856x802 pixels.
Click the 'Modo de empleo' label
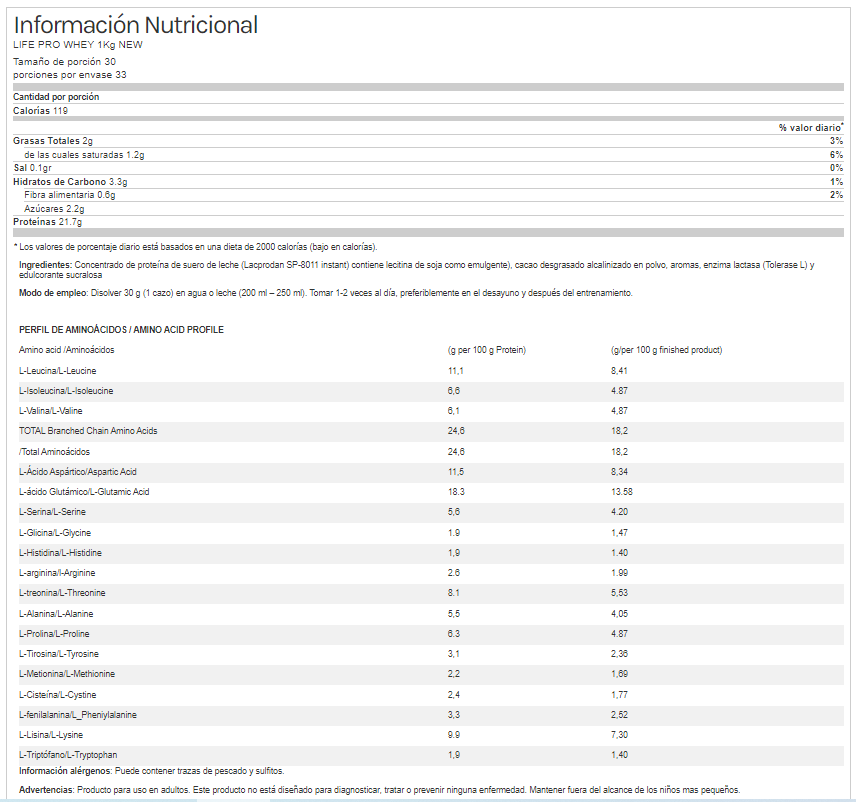tap(53, 293)
